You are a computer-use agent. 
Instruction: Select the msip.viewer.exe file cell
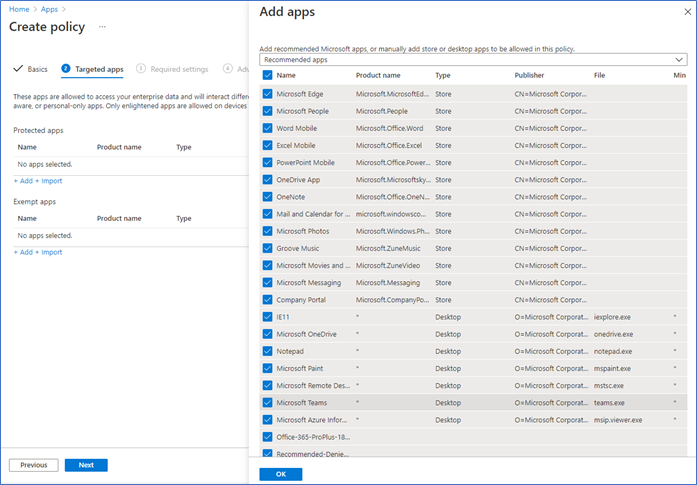point(618,420)
